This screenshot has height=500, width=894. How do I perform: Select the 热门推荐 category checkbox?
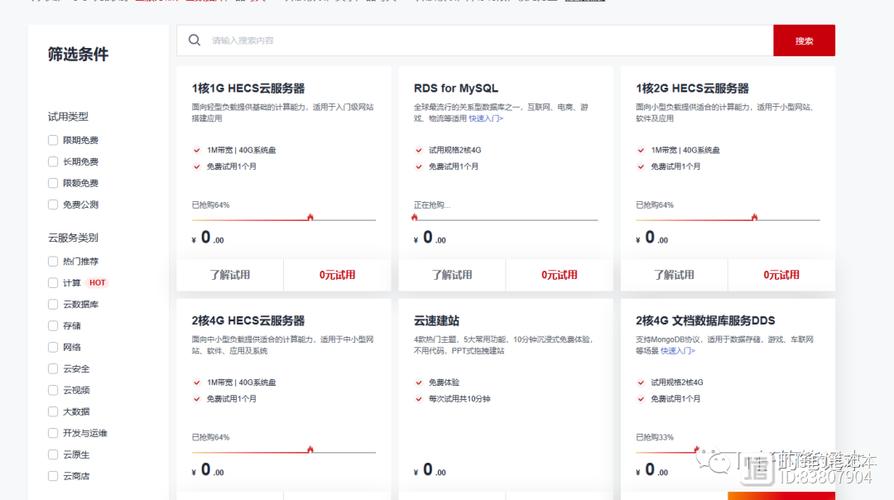tap(53, 262)
